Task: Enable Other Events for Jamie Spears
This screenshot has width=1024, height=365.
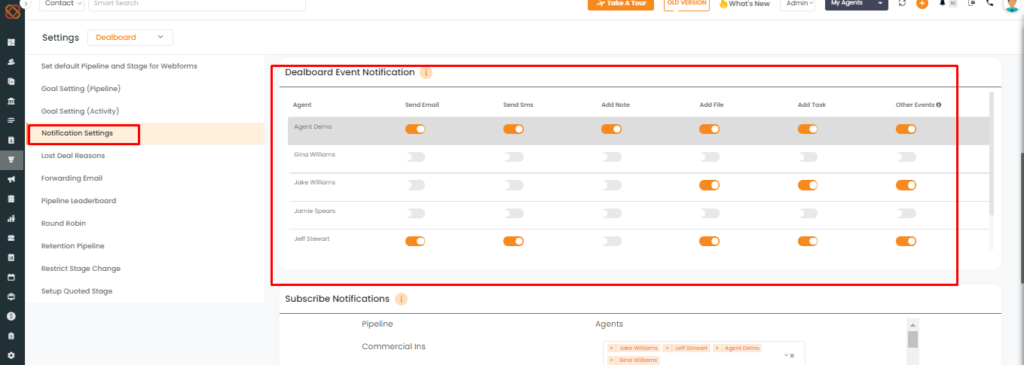Action: pyautogui.click(x=906, y=214)
